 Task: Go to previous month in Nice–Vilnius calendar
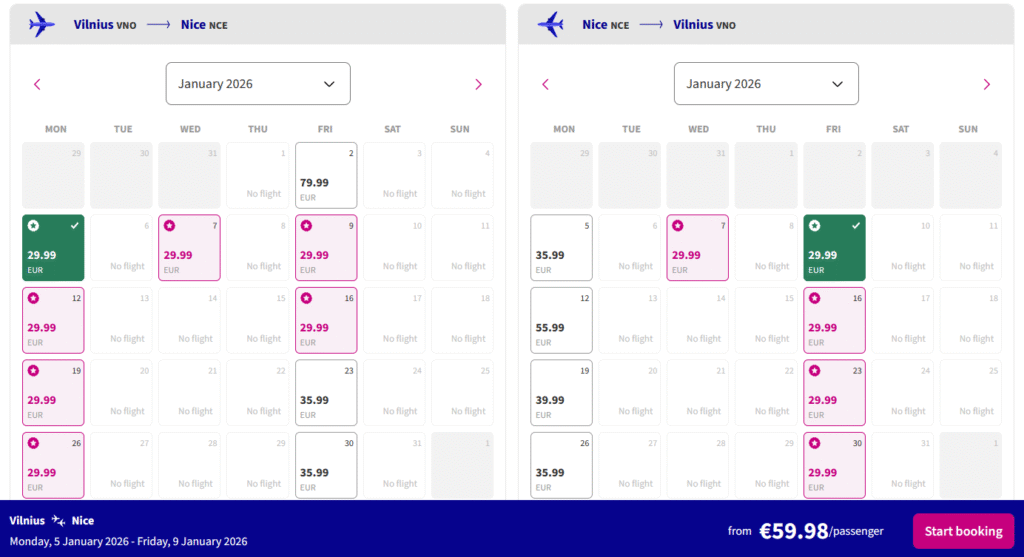click(545, 84)
